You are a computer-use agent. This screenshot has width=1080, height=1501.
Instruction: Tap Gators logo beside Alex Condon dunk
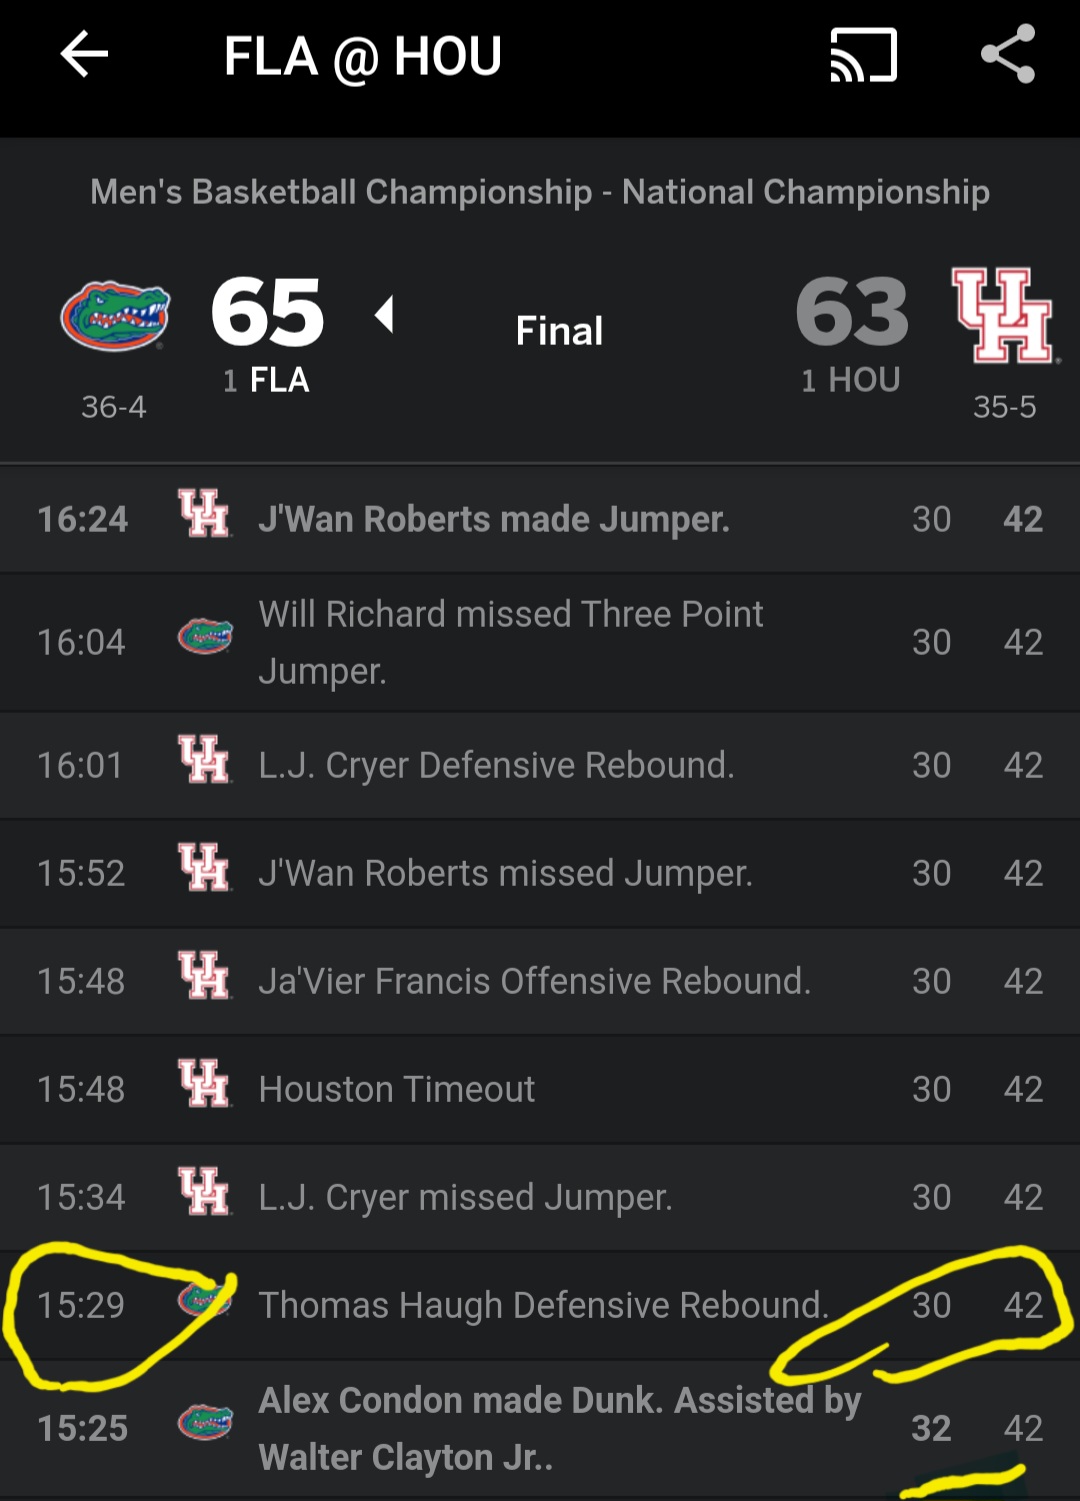pyautogui.click(x=205, y=1422)
